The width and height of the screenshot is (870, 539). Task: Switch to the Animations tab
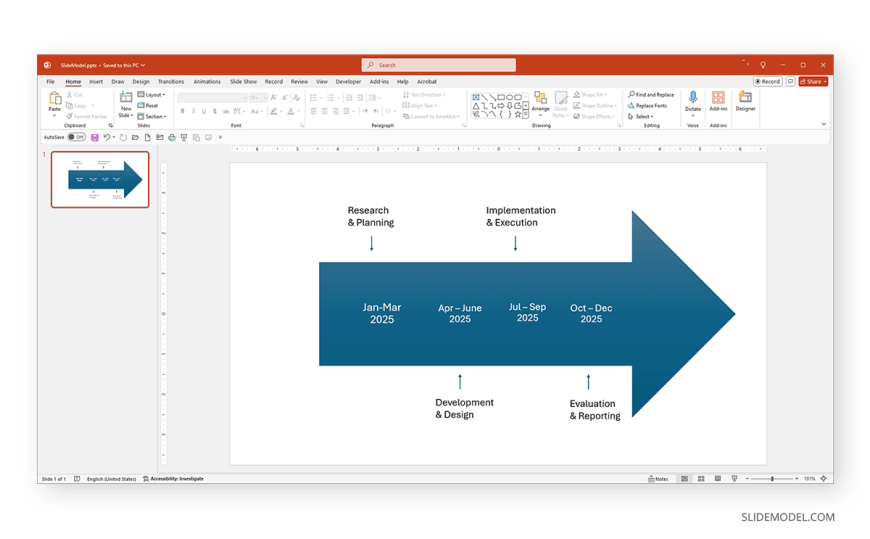[206, 82]
